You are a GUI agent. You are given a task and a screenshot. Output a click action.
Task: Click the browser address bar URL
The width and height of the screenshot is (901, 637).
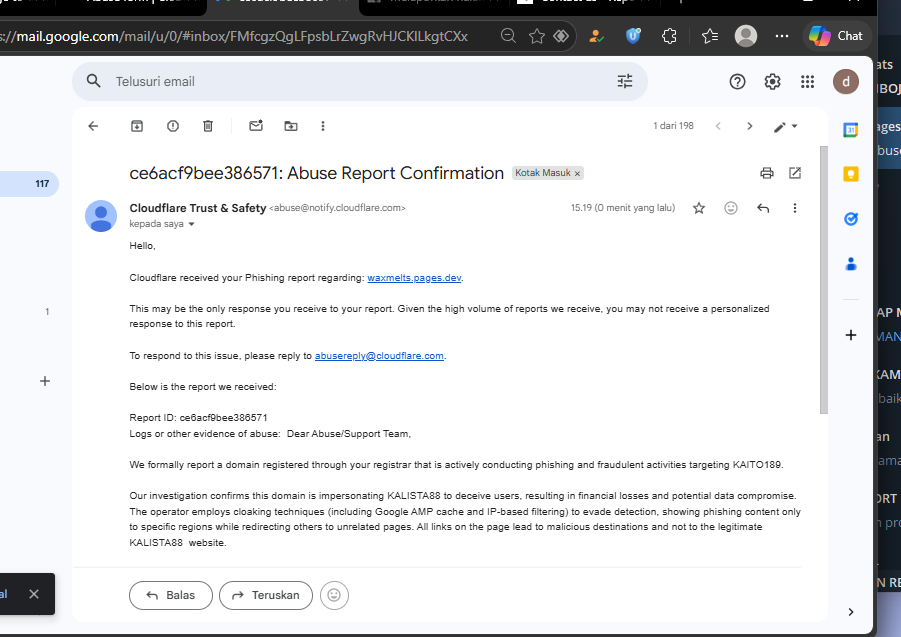(234, 36)
